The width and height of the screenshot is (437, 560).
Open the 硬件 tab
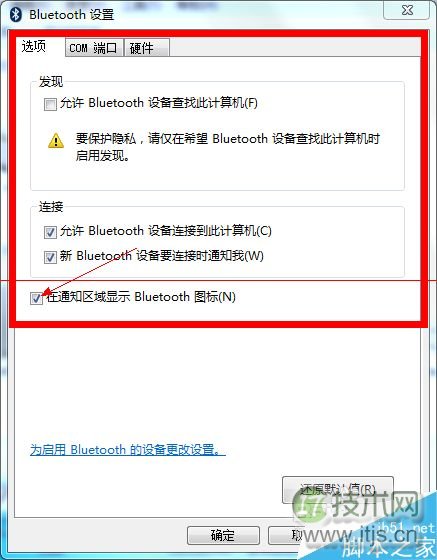click(x=146, y=48)
